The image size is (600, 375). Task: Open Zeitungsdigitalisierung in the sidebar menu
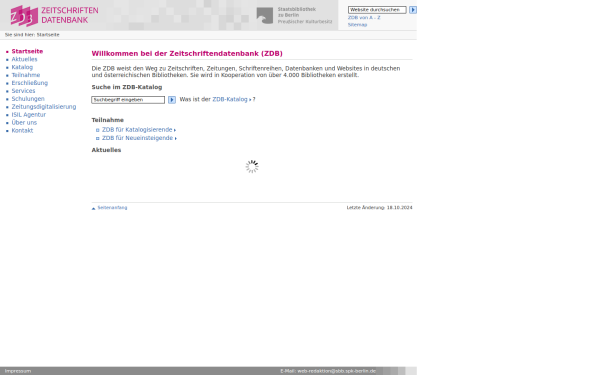(44, 107)
